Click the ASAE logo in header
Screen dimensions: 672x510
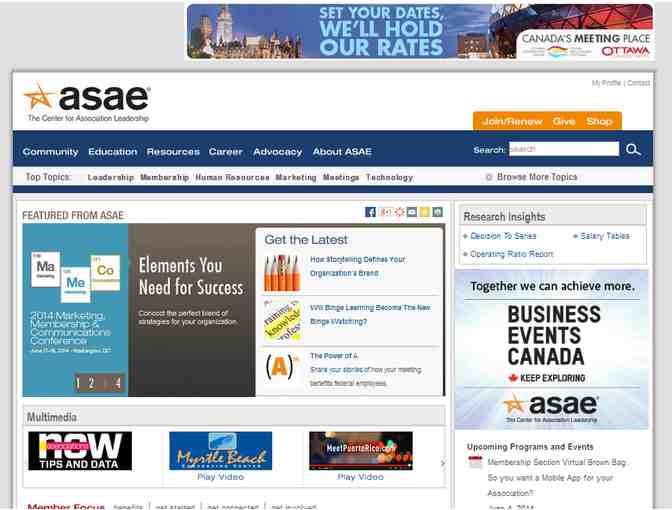point(87,103)
